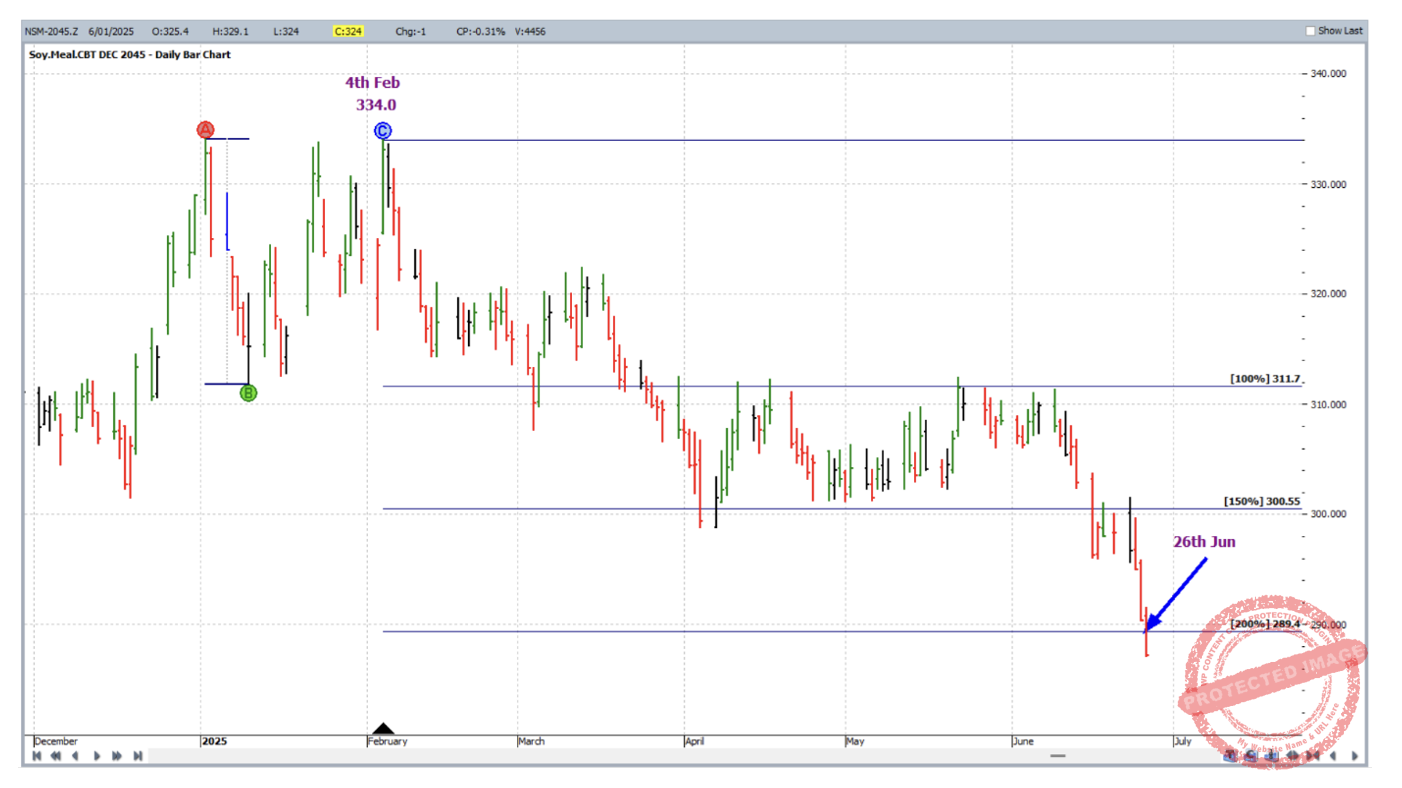1402x788 pixels.
Task: Select the blue point C marker
Action: pyautogui.click(x=383, y=131)
